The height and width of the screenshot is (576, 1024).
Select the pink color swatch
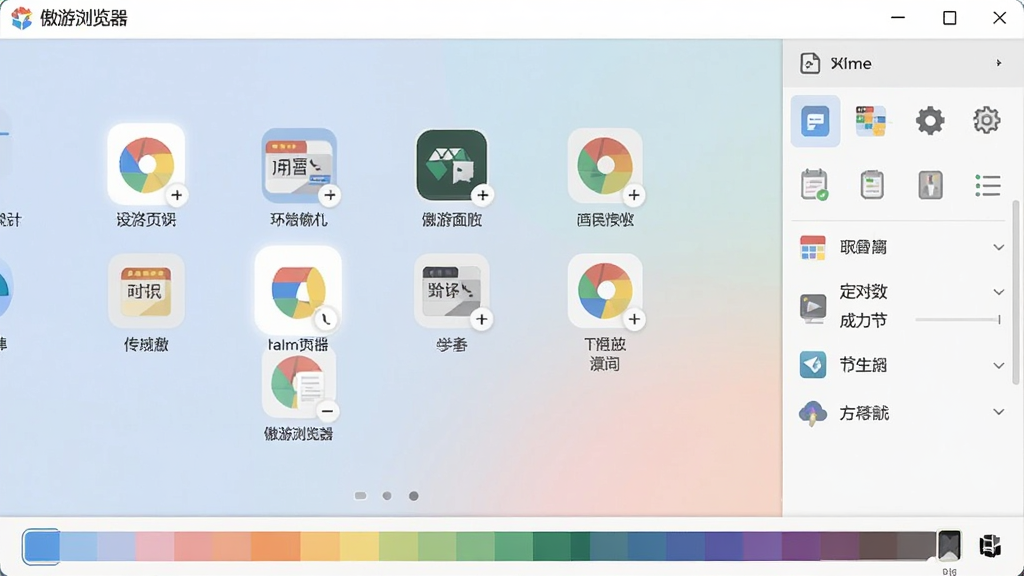click(x=155, y=547)
